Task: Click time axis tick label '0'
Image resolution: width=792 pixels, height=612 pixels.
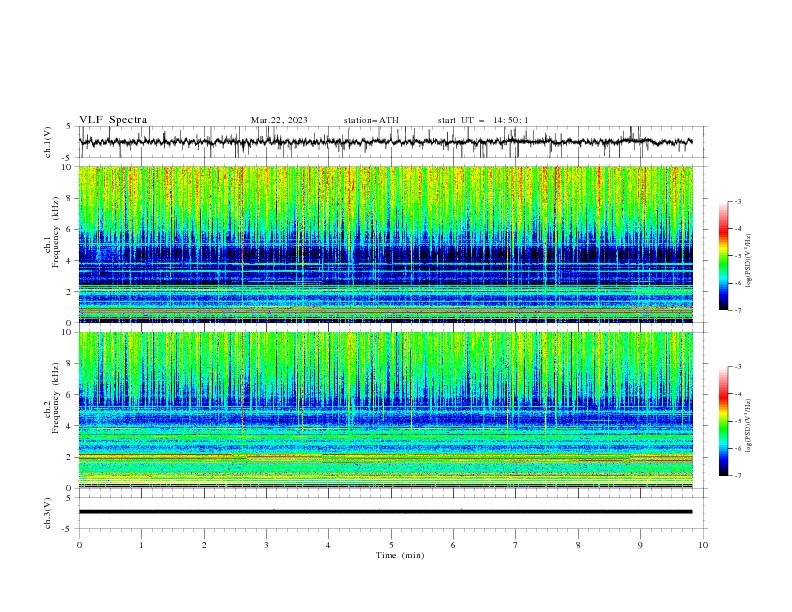Action: pyautogui.click(x=79, y=545)
